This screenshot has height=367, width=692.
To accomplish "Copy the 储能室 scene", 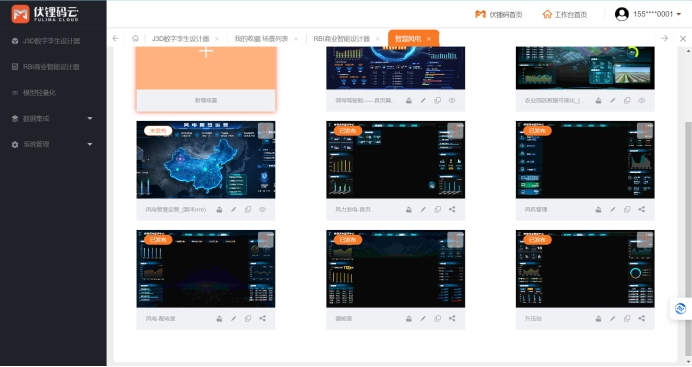I will click(x=437, y=318).
